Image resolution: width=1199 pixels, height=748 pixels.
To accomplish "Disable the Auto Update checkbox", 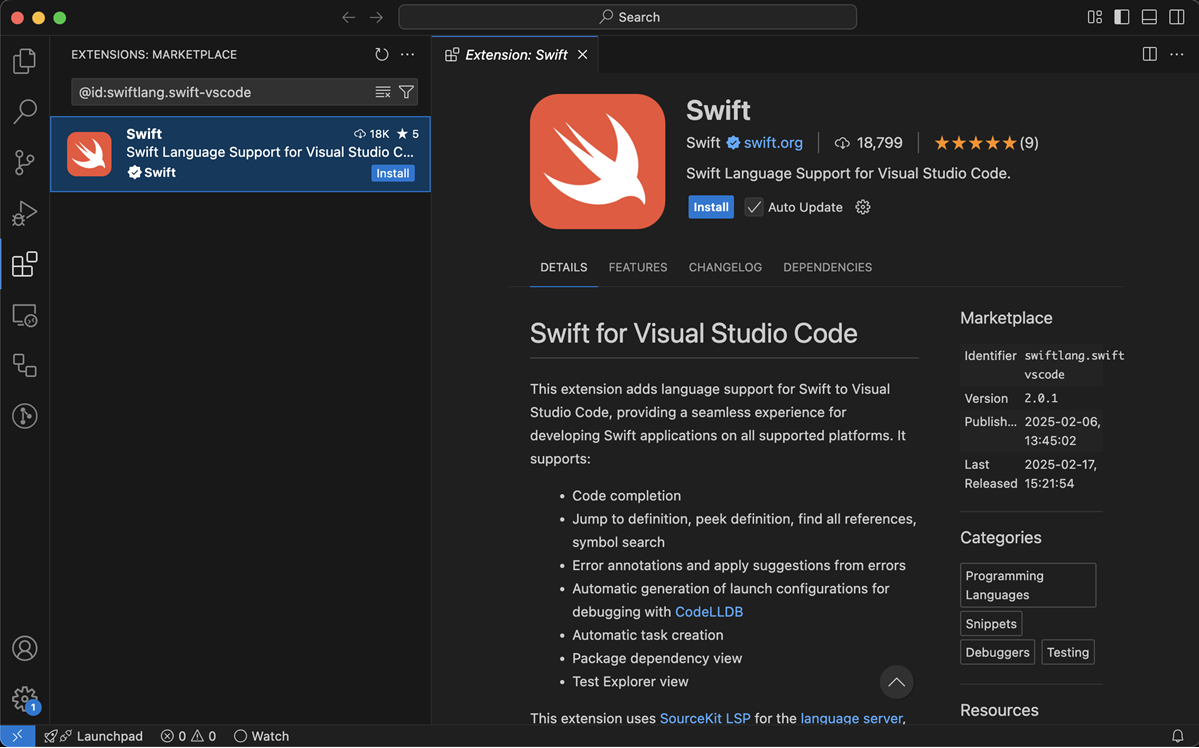I will tap(753, 207).
